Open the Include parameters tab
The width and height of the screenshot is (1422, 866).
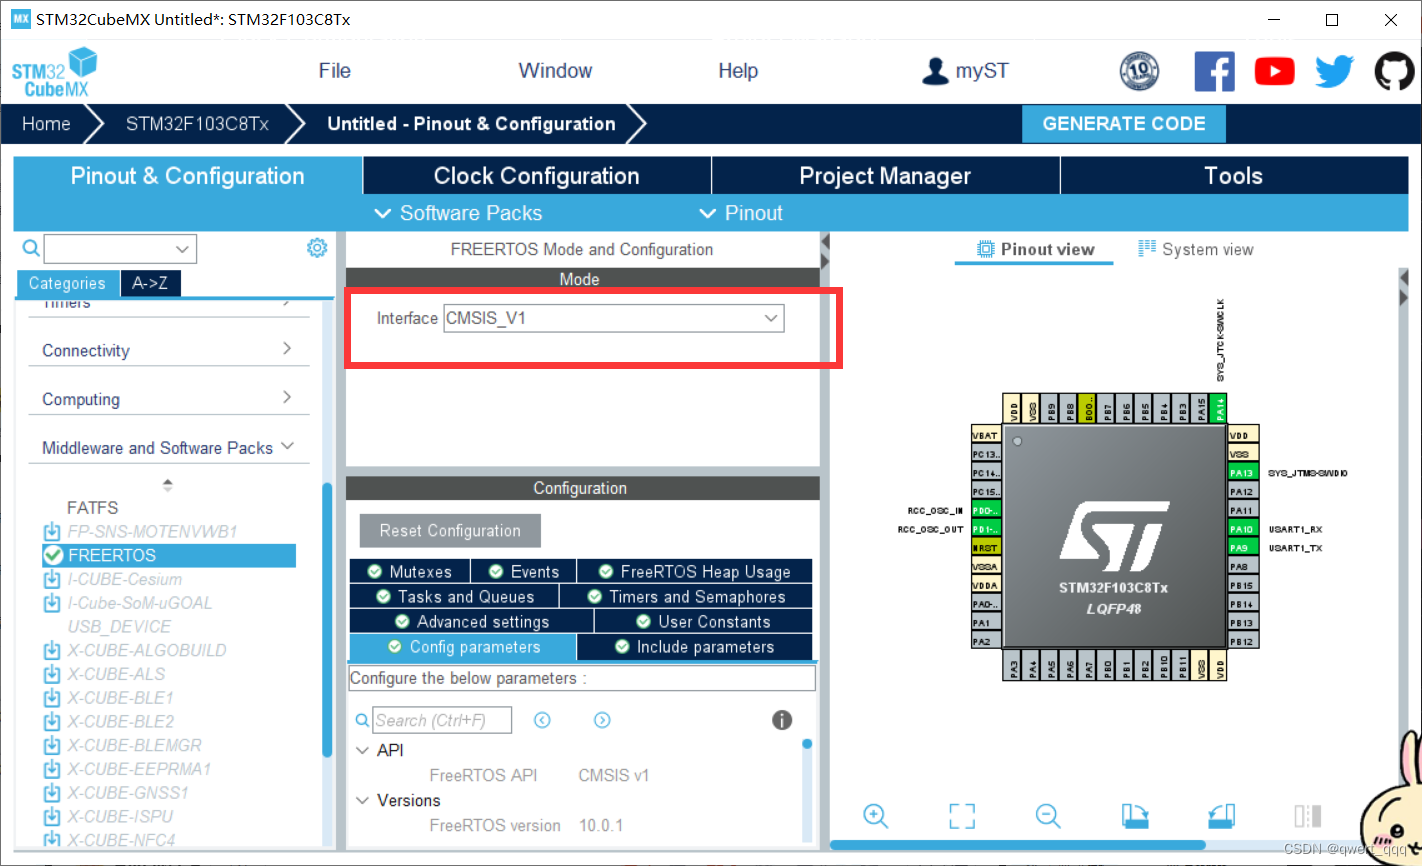tap(695, 647)
